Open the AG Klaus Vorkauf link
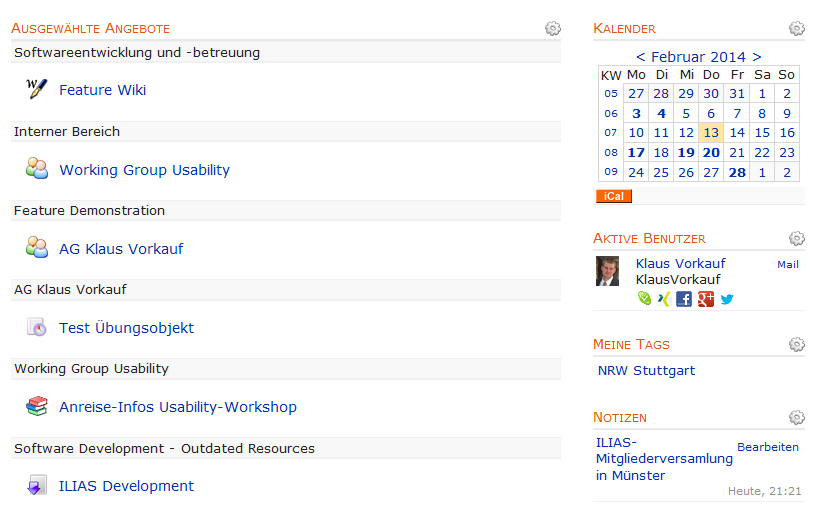Viewport: 825px width, 511px height. 121,249
